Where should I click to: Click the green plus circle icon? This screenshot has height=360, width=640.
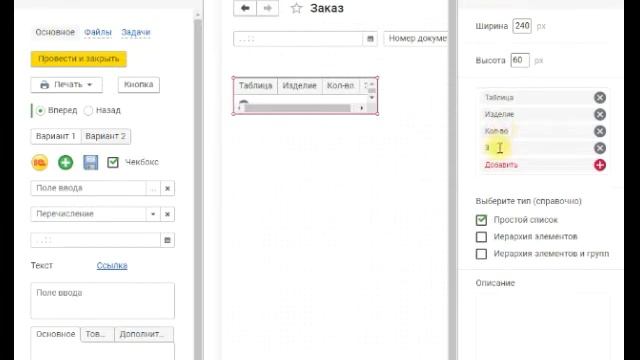click(65, 162)
